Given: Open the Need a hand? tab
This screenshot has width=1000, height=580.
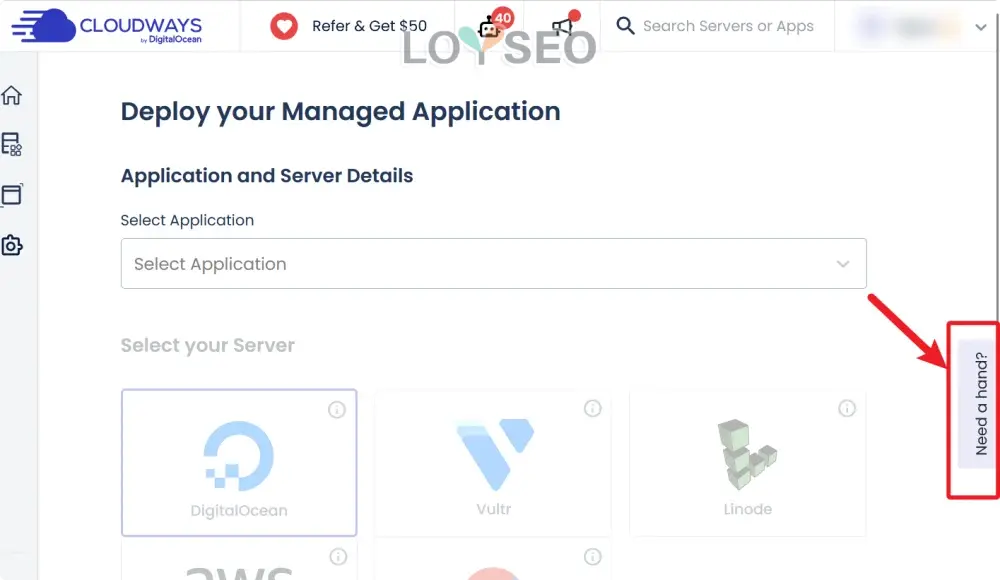Looking at the screenshot, I should click(x=978, y=404).
